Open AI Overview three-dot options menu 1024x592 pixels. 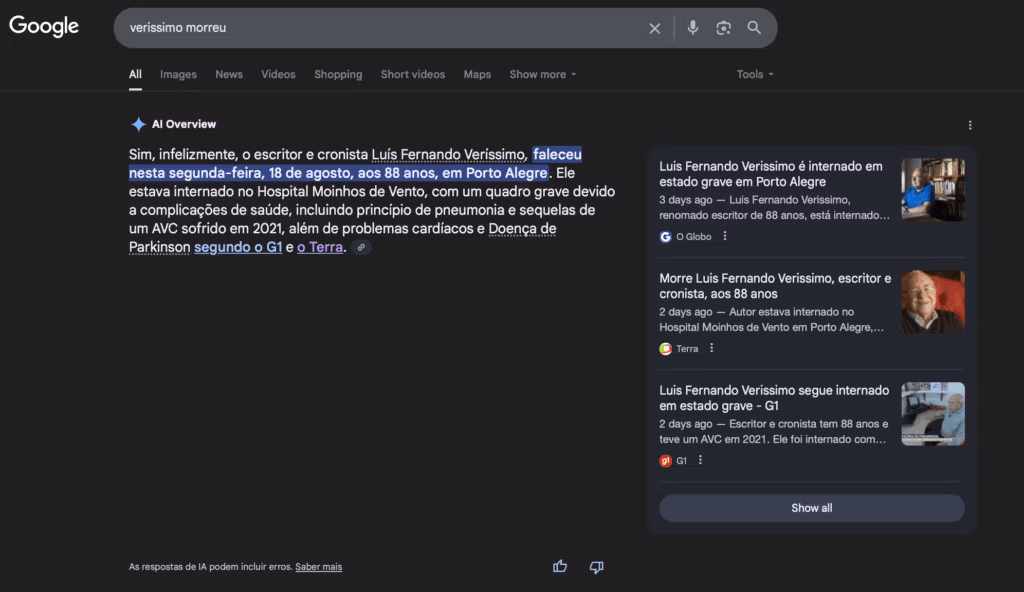[969, 125]
